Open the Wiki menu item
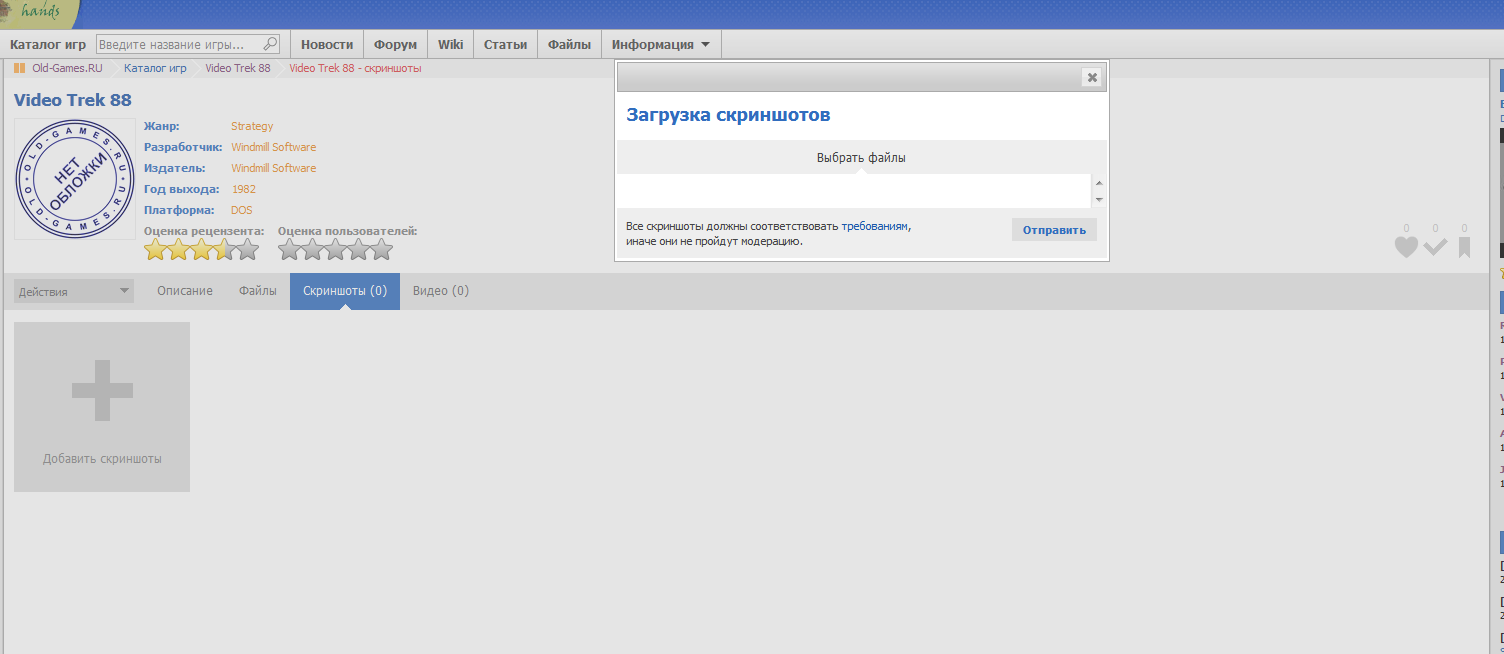The width and height of the screenshot is (1504, 654). coord(450,44)
